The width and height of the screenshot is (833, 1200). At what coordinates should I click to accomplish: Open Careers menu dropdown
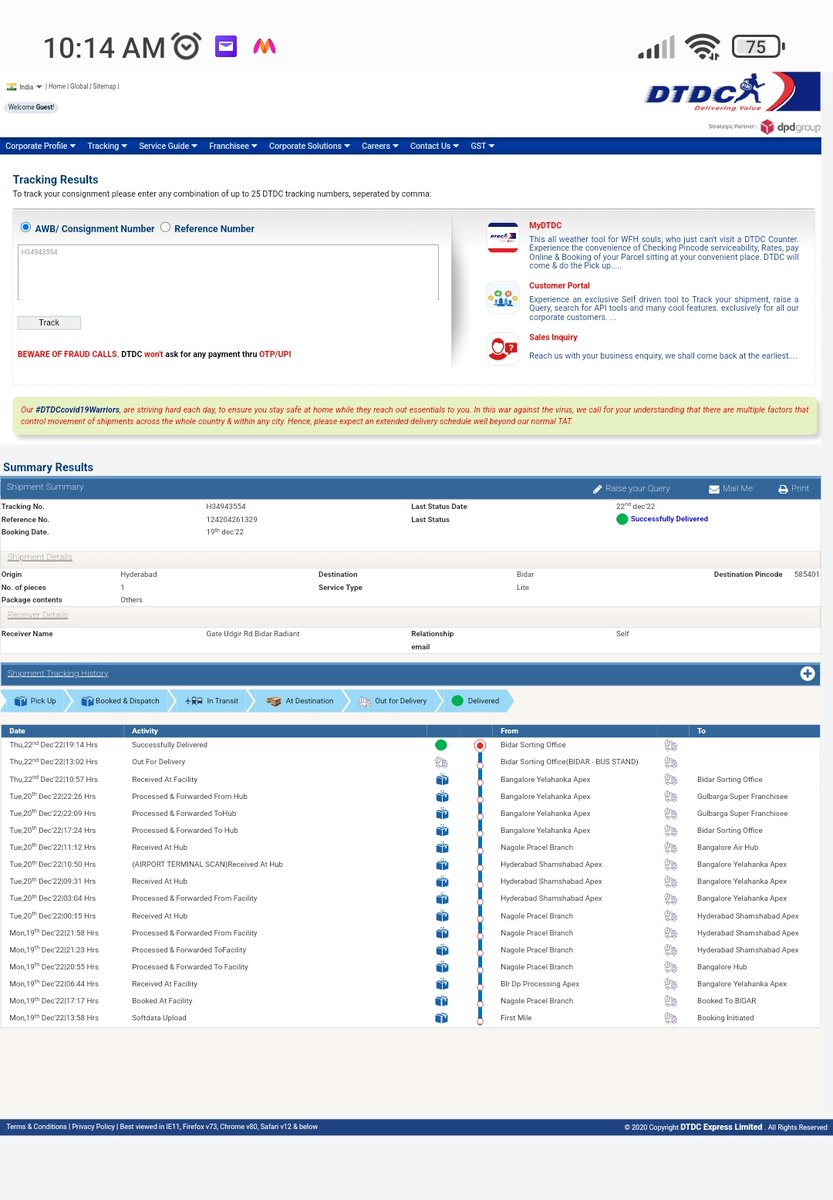click(380, 146)
